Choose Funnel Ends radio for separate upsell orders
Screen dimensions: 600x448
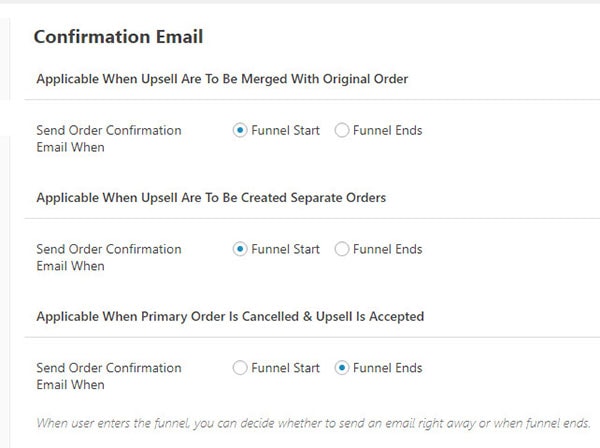pos(342,250)
